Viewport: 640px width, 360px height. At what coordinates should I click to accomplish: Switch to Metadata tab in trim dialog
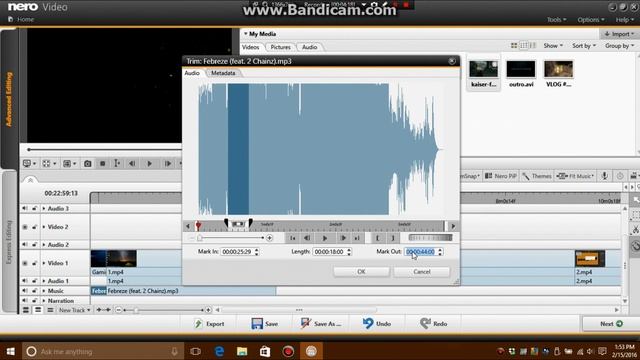[x=223, y=73]
